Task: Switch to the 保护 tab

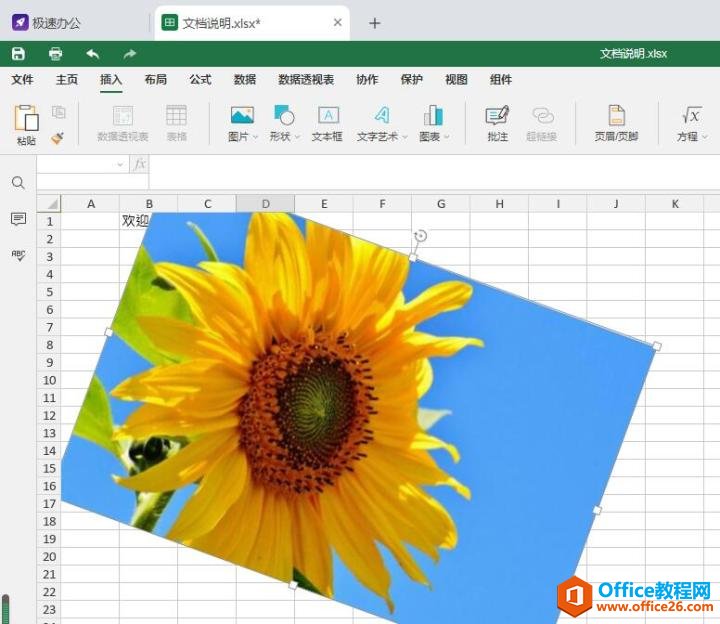Action: click(x=412, y=79)
